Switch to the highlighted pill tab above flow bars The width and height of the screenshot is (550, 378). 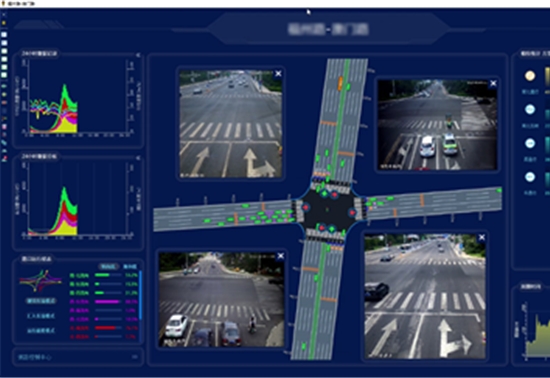(108, 266)
